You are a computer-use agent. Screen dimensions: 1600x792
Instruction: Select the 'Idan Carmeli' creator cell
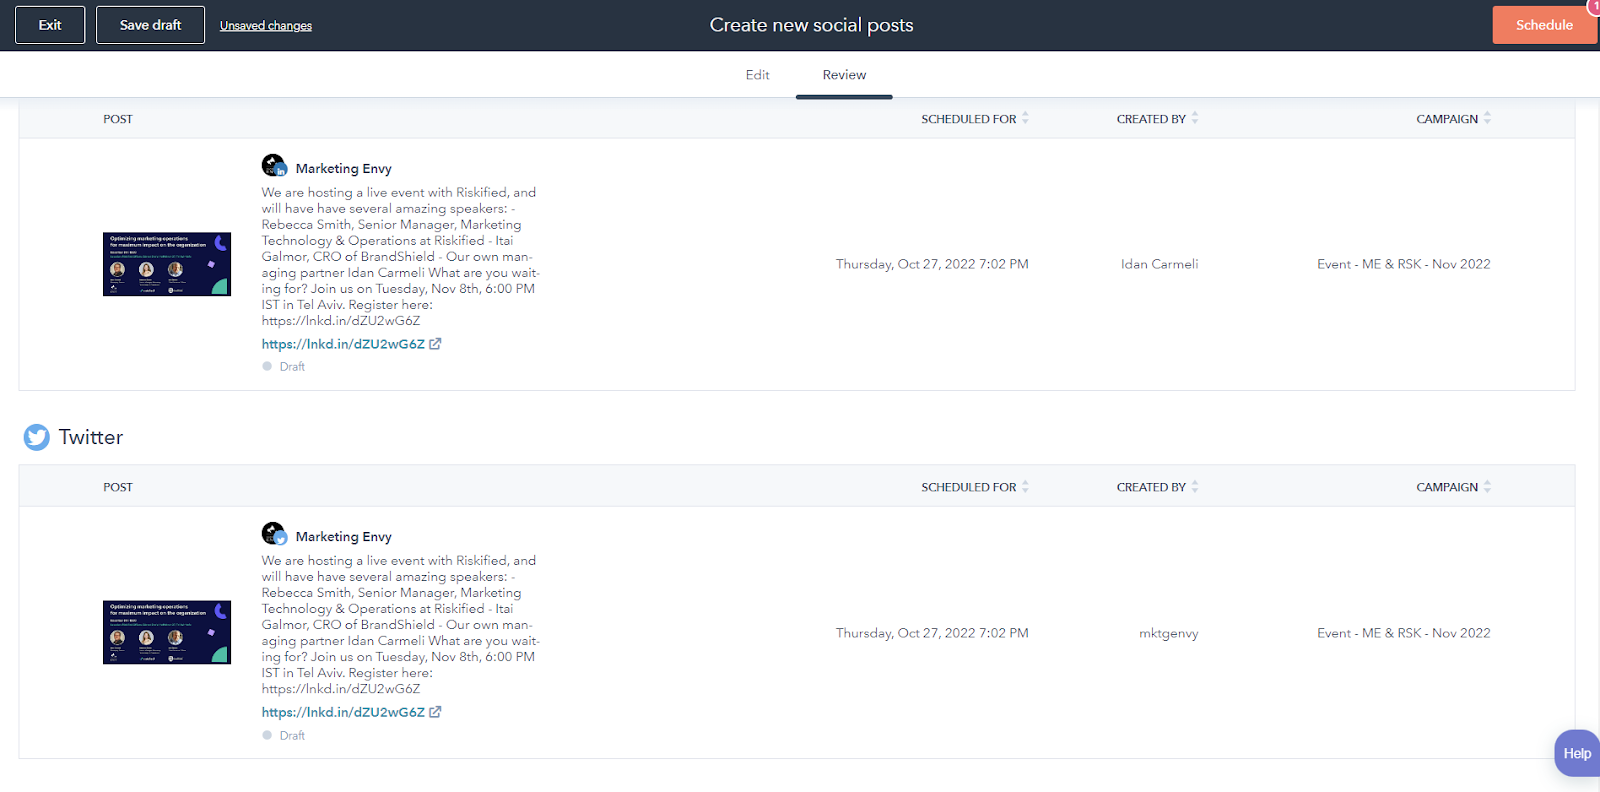[x=1159, y=264]
